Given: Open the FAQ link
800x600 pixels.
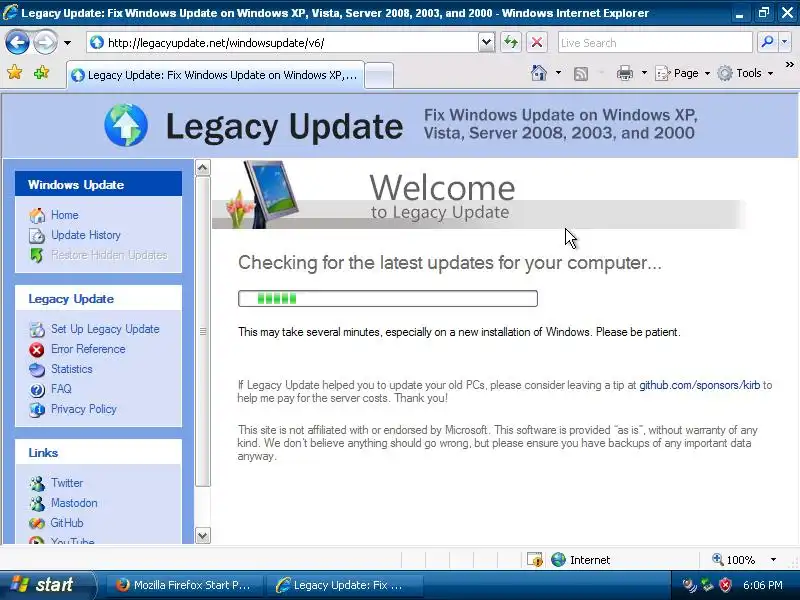Looking at the screenshot, I should click(x=61, y=389).
